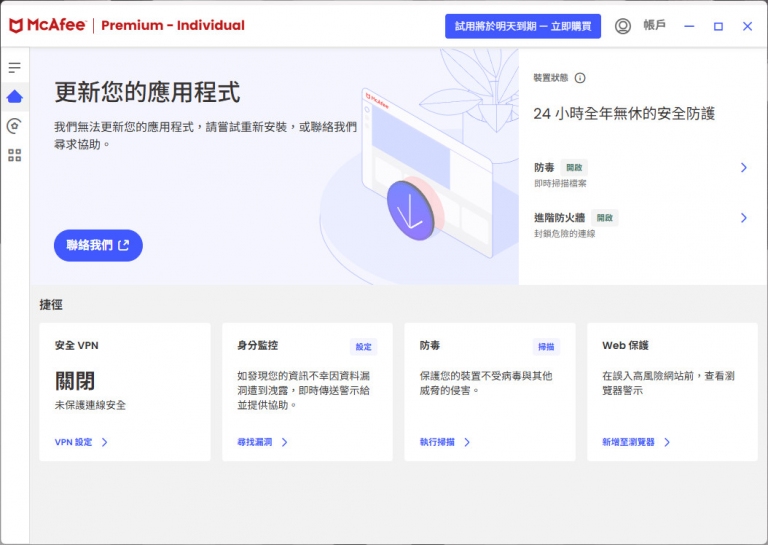Click the 裝置狀態 label
Image resolution: width=768 pixels, height=545 pixels.
tap(551, 78)
